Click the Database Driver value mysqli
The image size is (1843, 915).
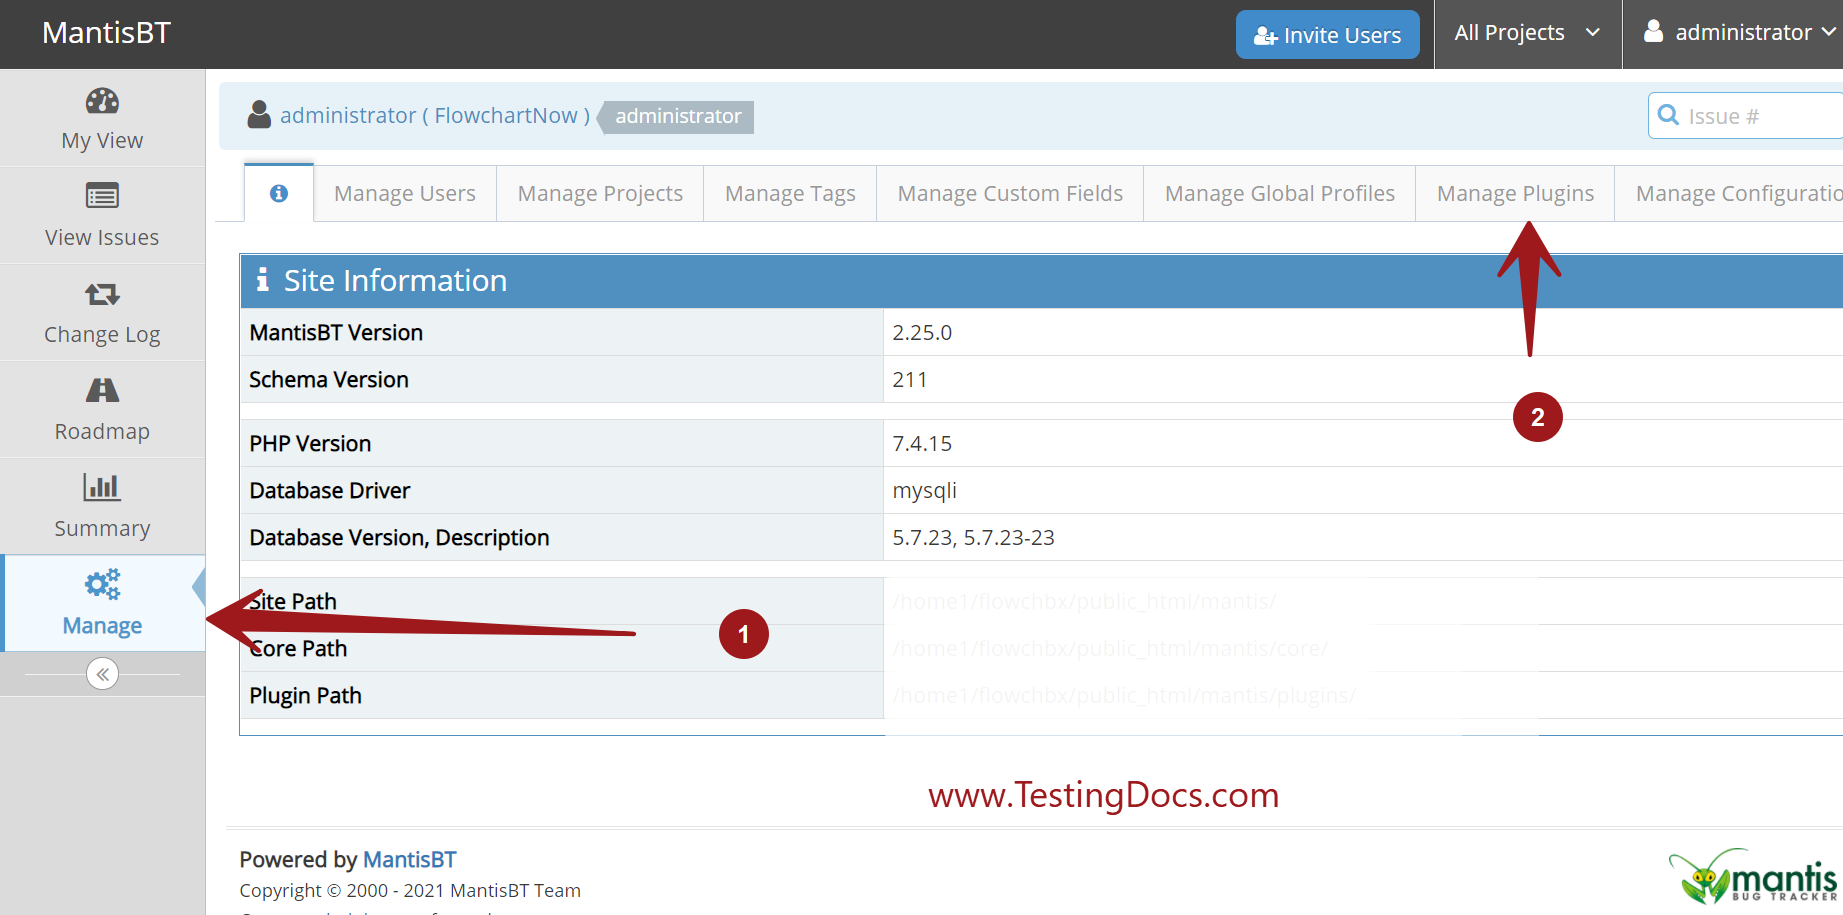click(x=925, y=491)
